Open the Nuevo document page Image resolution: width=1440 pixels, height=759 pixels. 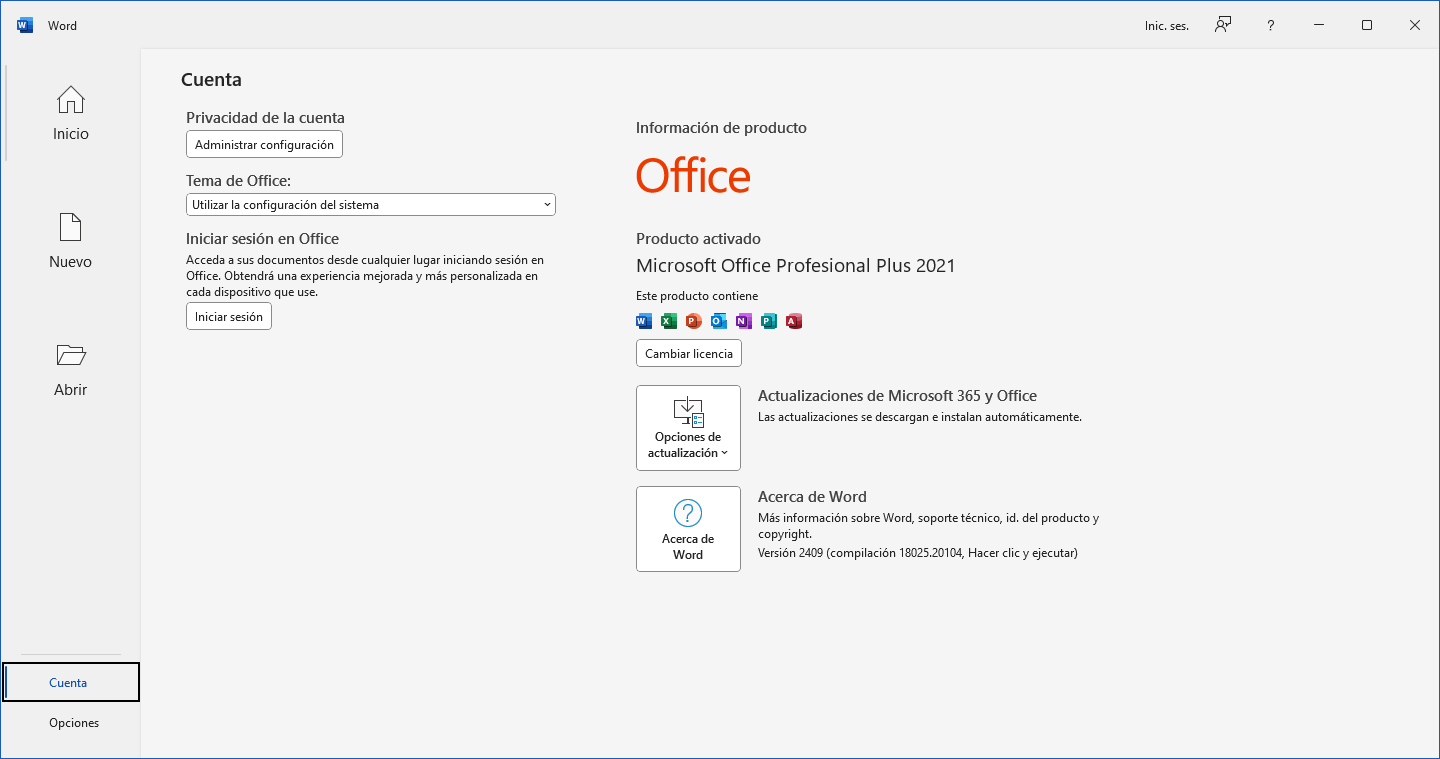click(x=71, y=241)
